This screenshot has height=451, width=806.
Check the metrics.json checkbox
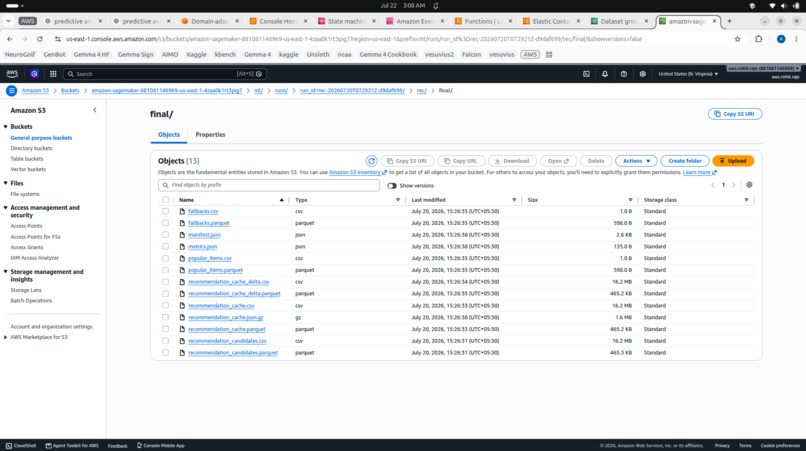(165, 247)
